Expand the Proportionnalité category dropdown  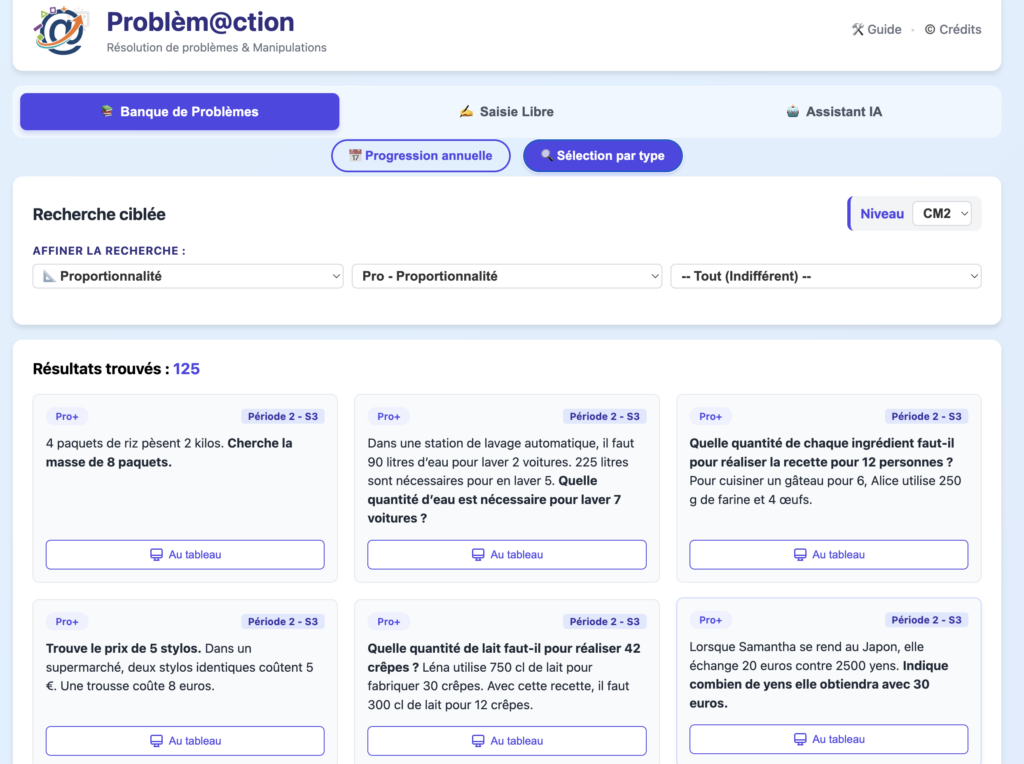[188, 276]
